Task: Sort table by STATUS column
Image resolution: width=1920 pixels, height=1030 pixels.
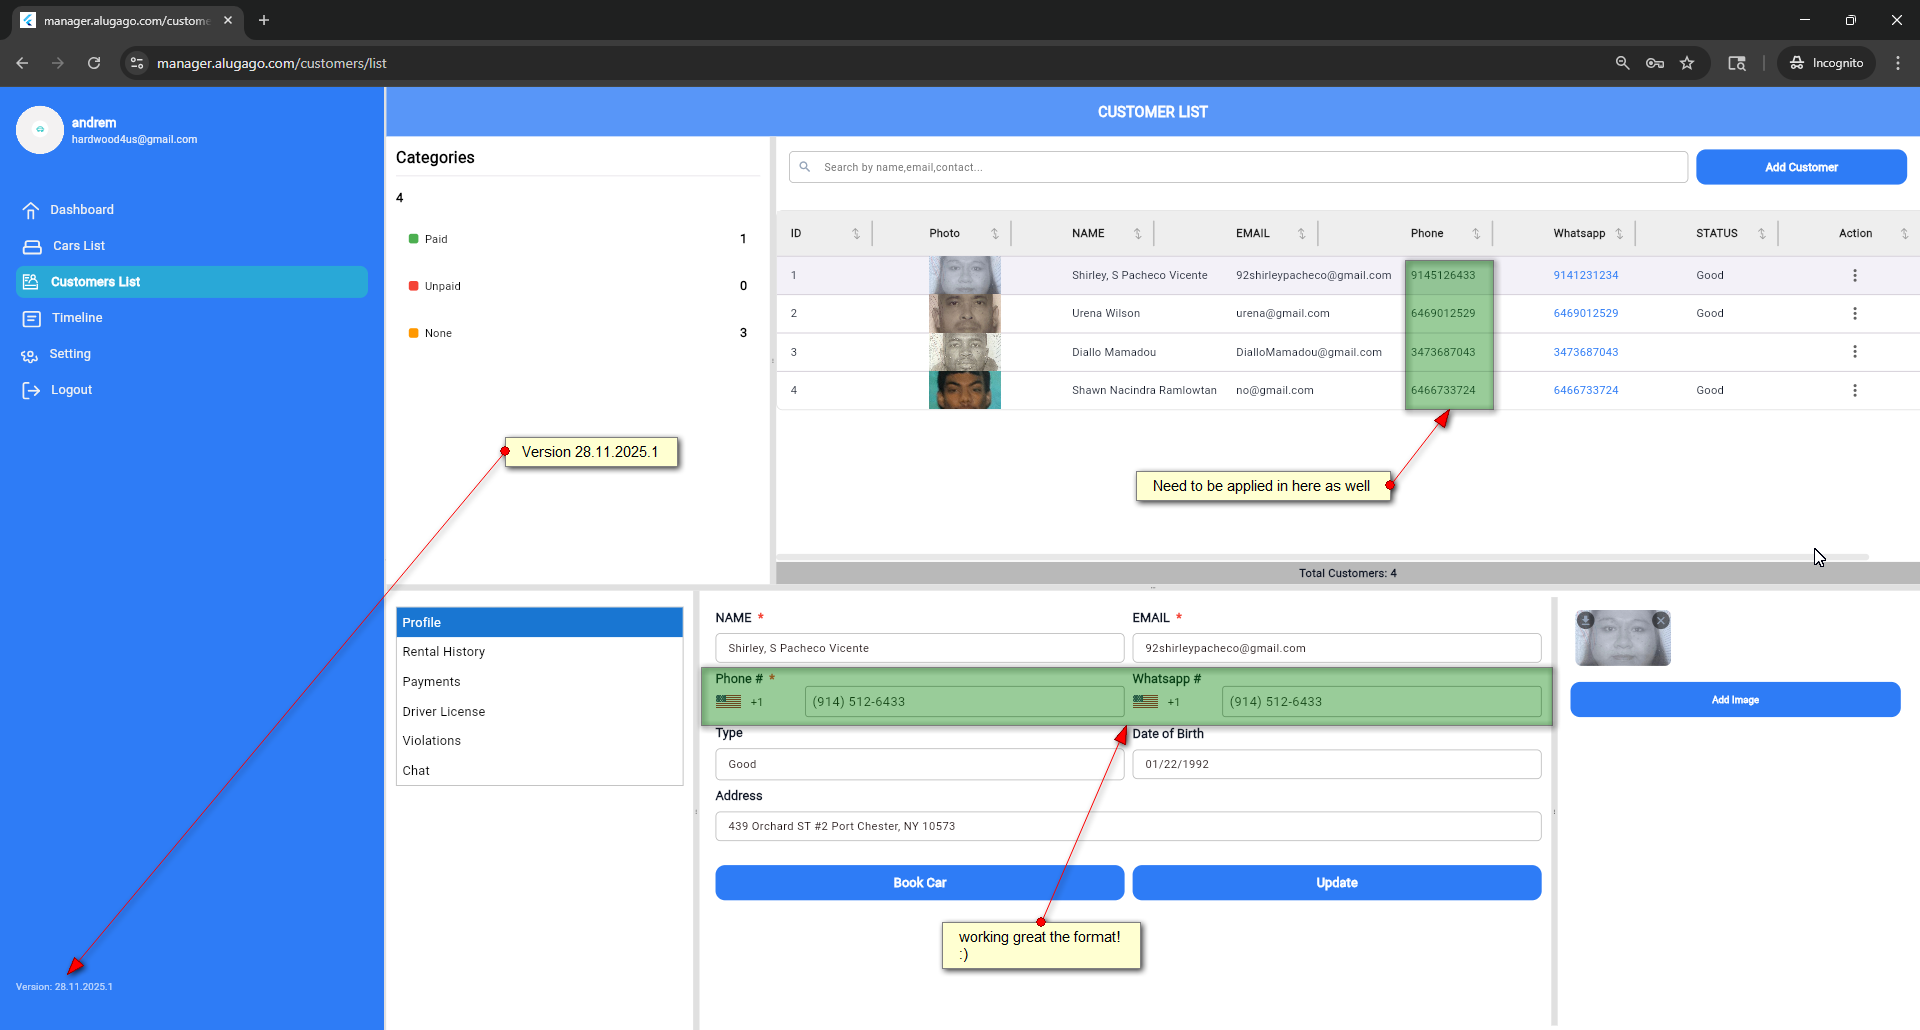Action: coord(1761,234)
